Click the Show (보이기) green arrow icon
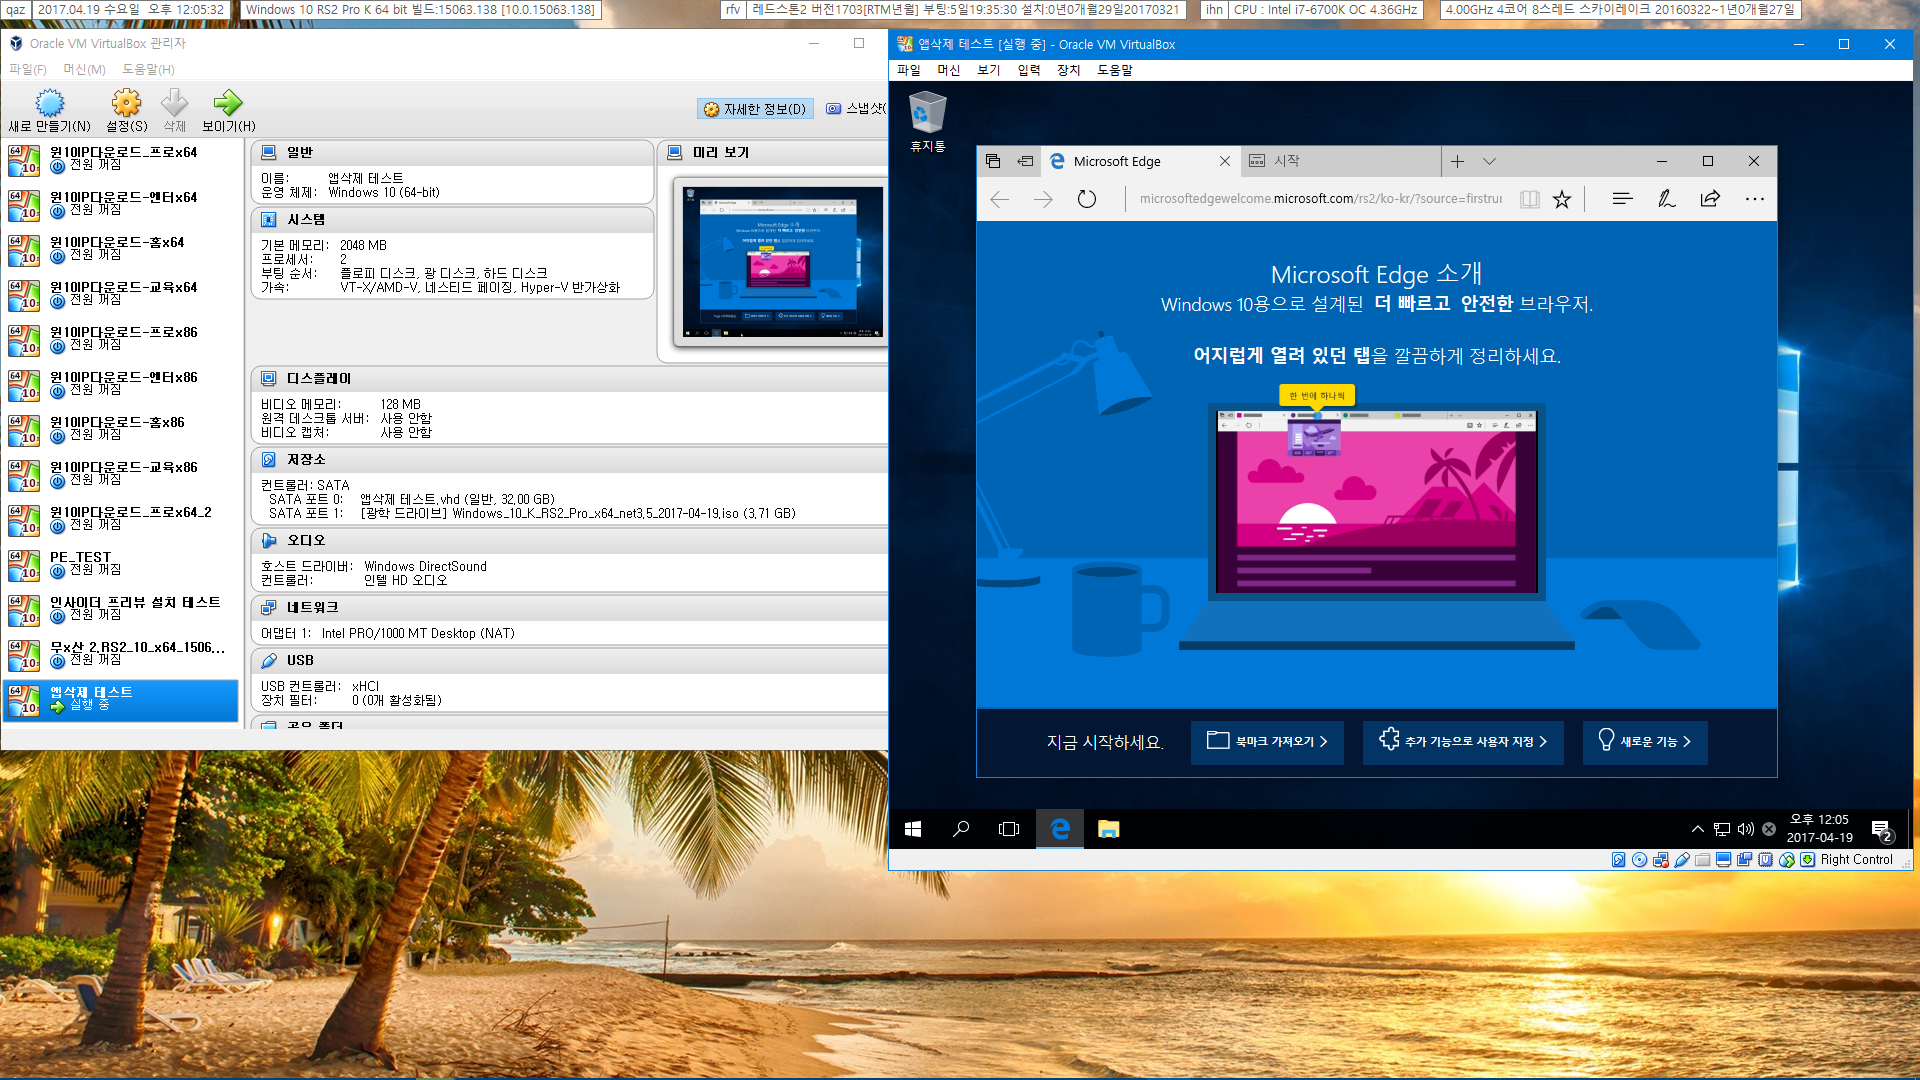The image size is (1920, 1080). [228, 103]
